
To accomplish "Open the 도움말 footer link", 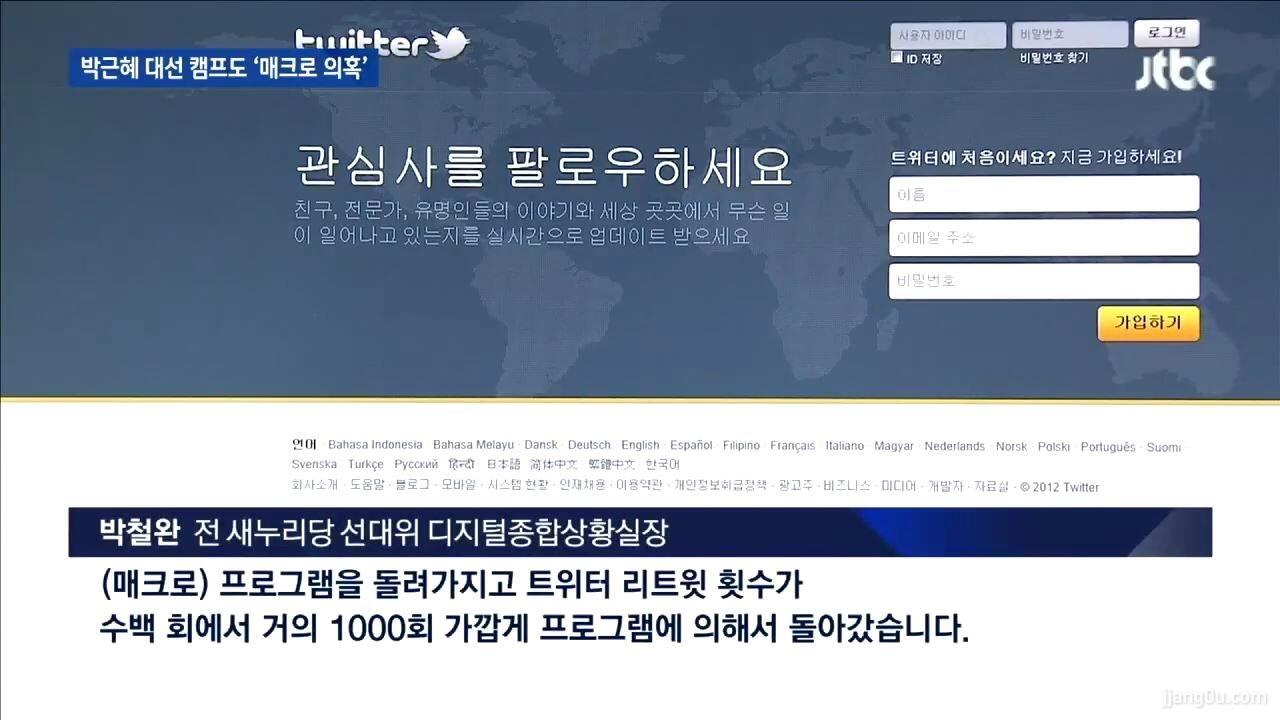I will (x=366, y=485).
